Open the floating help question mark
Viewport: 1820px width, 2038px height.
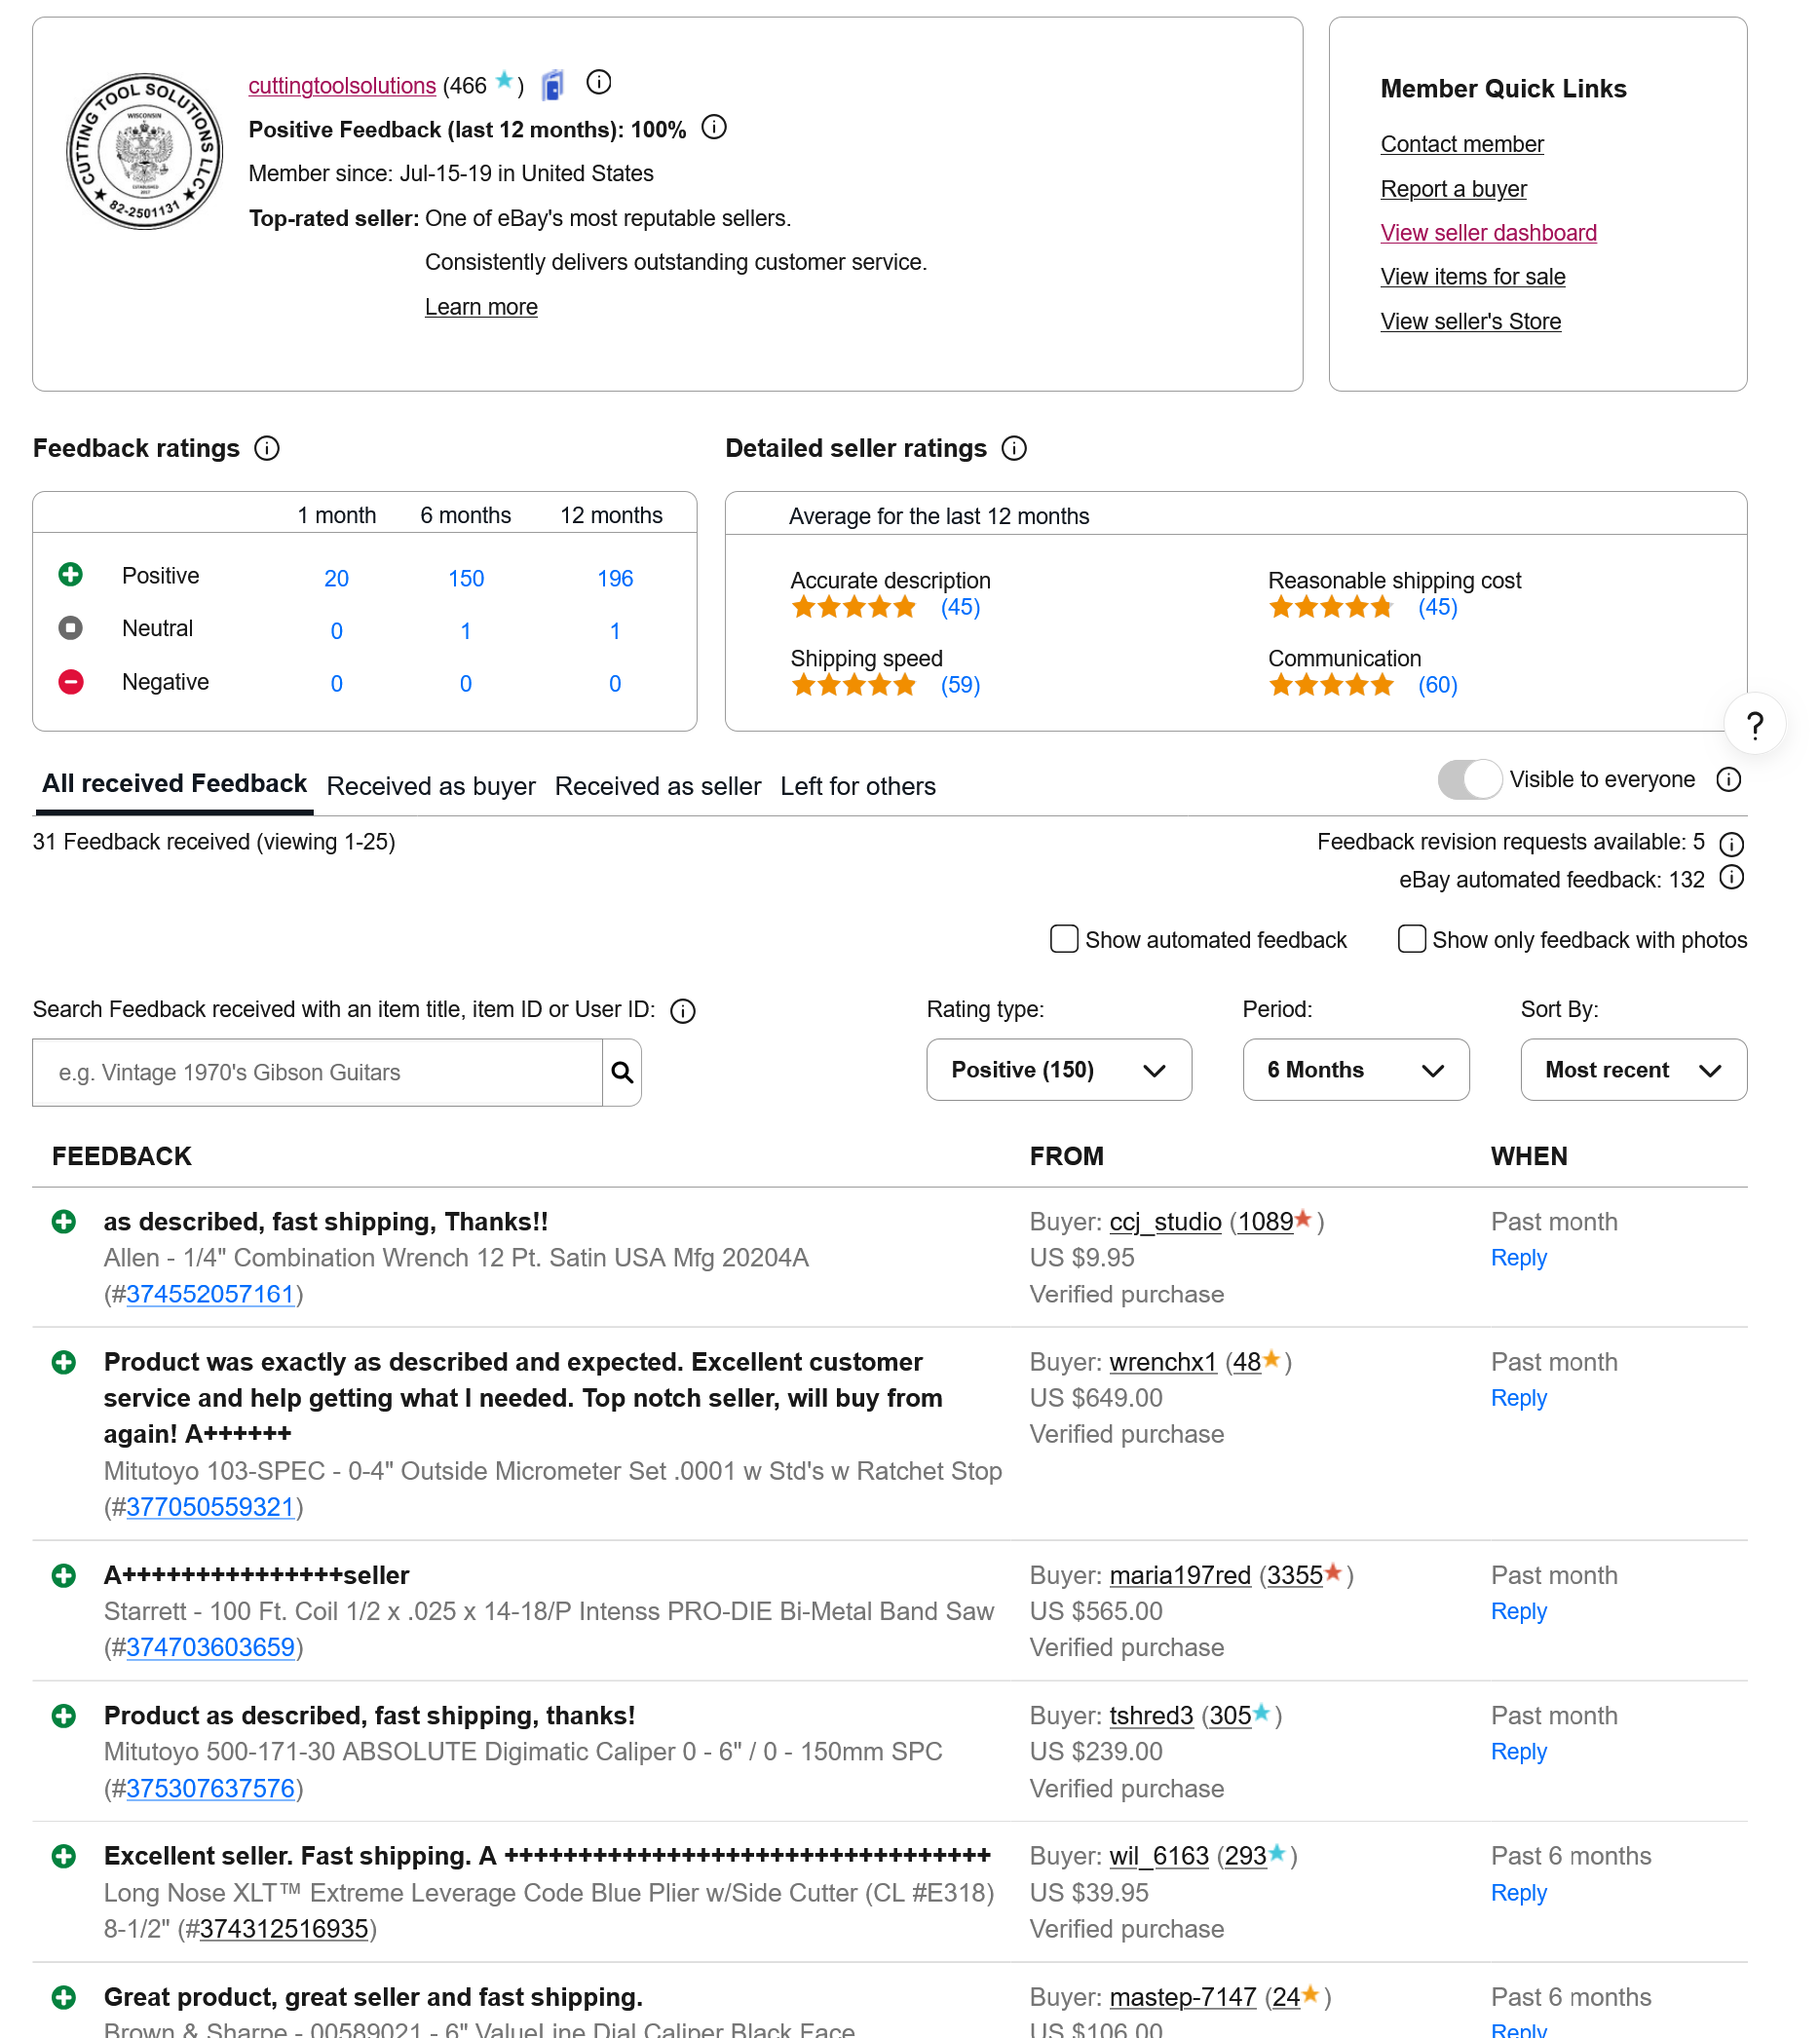pos(1754,724)
